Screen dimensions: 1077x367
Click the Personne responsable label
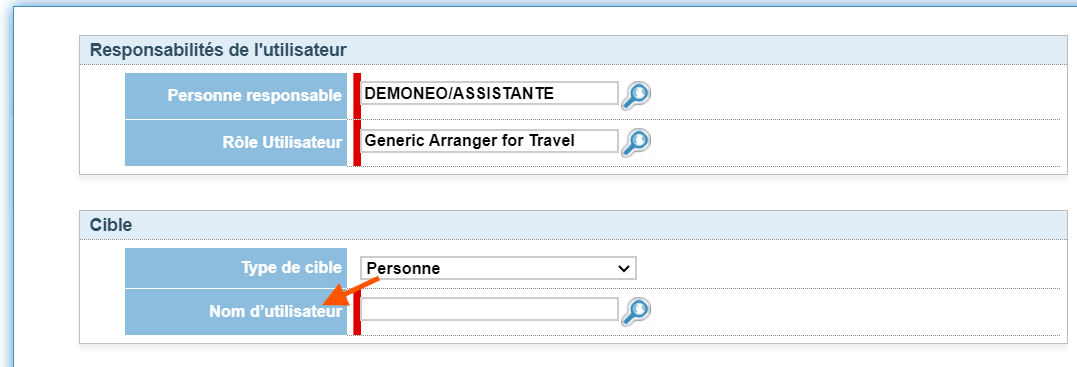(x=255, y=96)
